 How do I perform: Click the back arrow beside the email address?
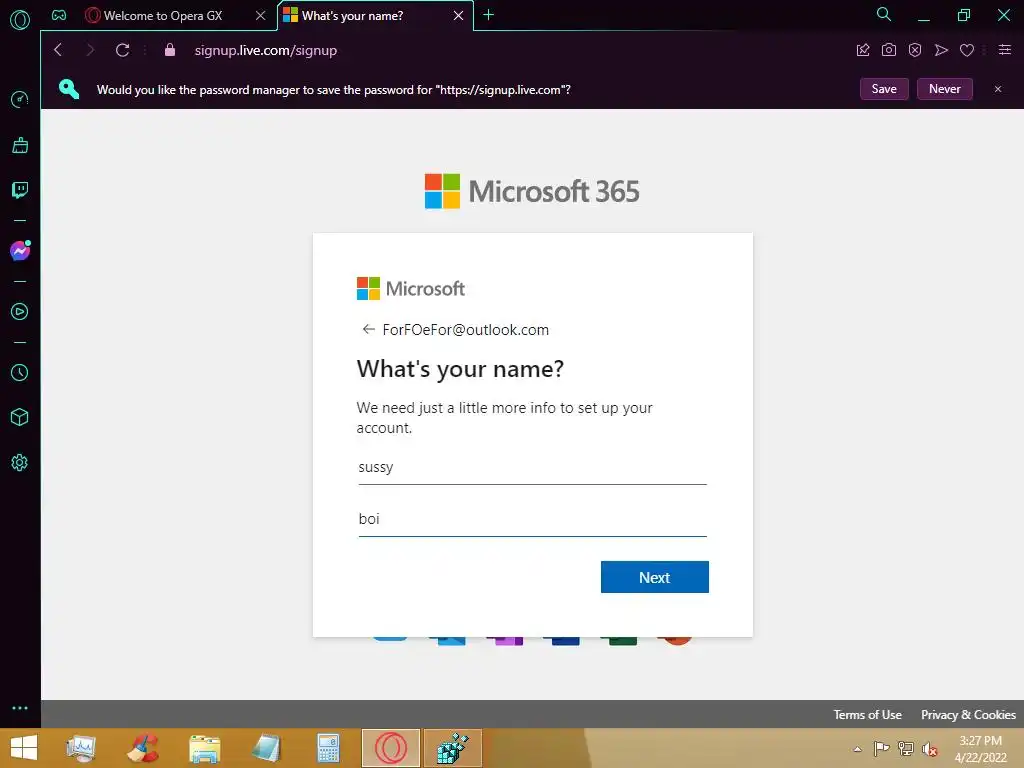click(368, 329)
